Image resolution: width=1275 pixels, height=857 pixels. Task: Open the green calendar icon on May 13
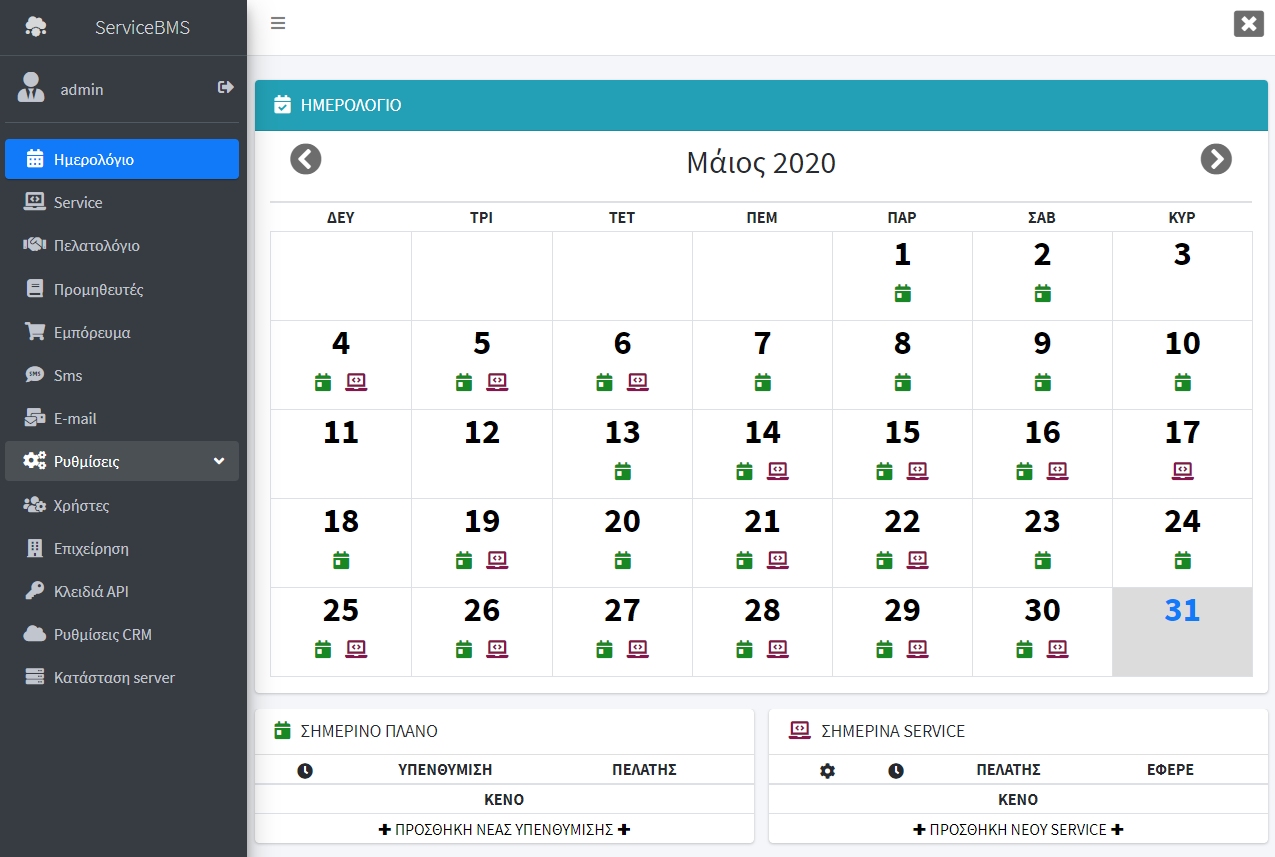pos(622,471)
